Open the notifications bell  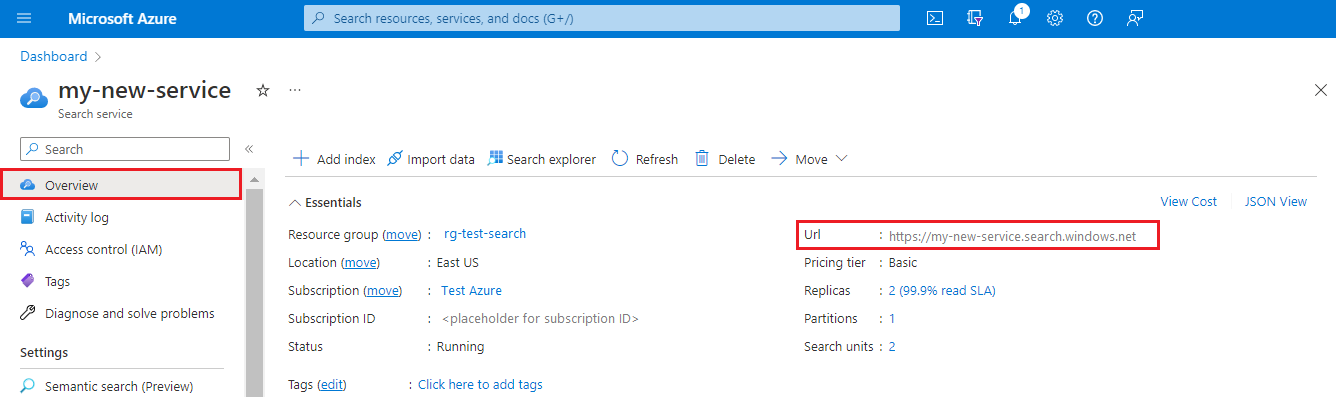(1016, 18)
